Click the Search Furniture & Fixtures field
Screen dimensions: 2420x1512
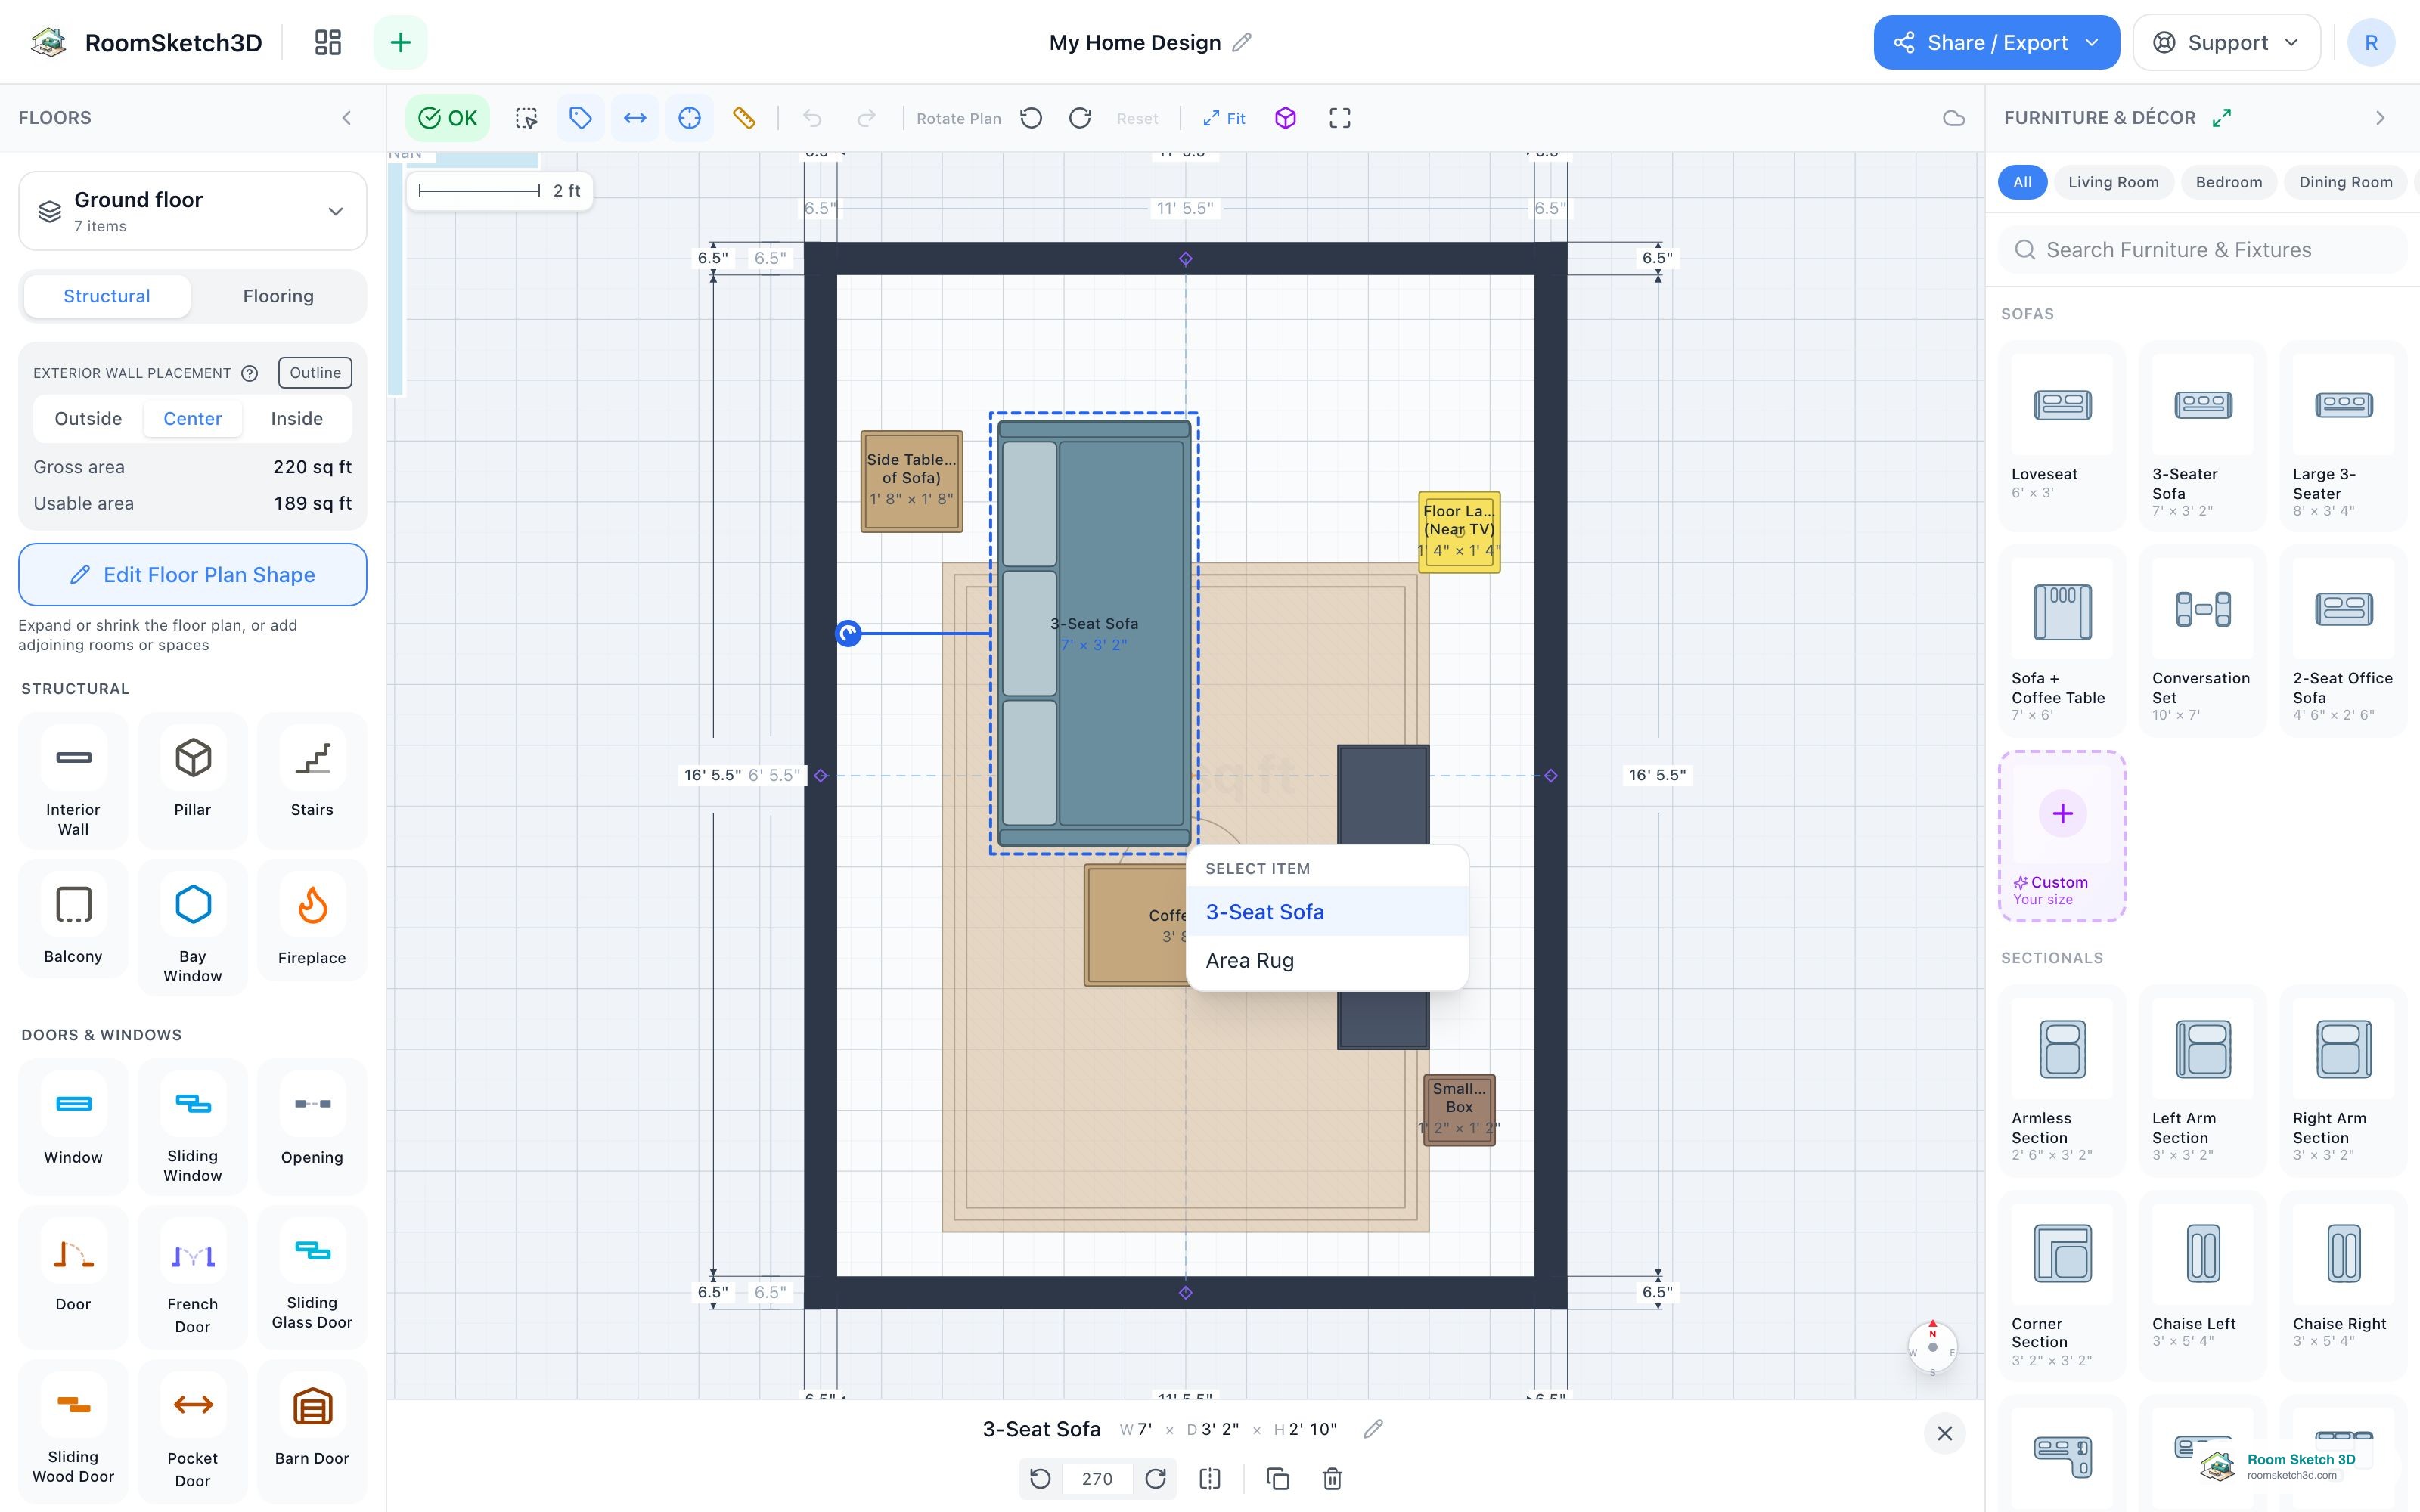click(x=2202, y=250)
